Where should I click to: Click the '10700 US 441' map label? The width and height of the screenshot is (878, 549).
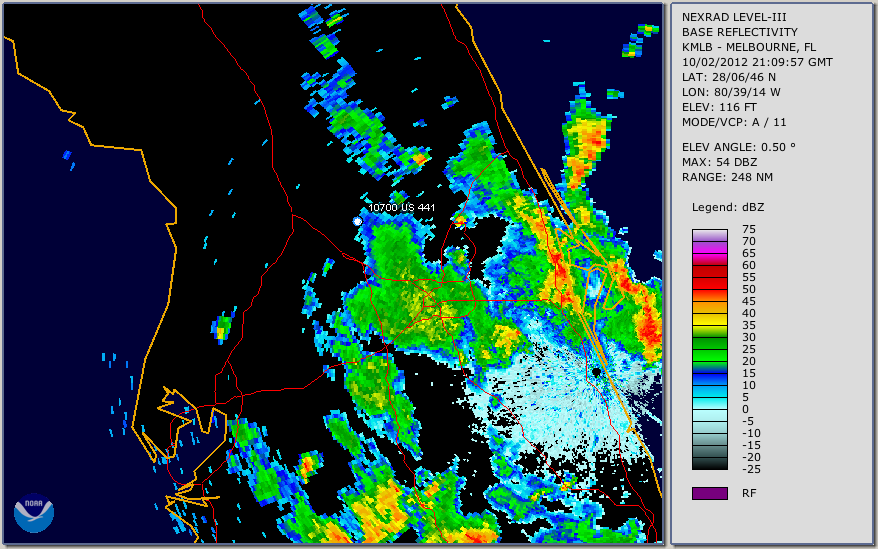(401, 207)
